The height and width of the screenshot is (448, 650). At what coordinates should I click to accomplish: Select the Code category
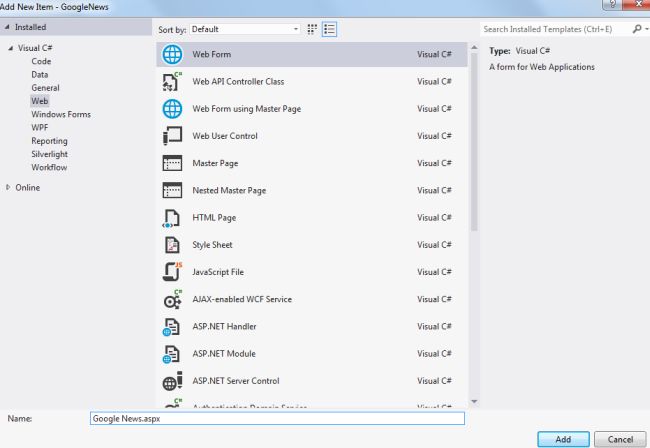[41, 61]
